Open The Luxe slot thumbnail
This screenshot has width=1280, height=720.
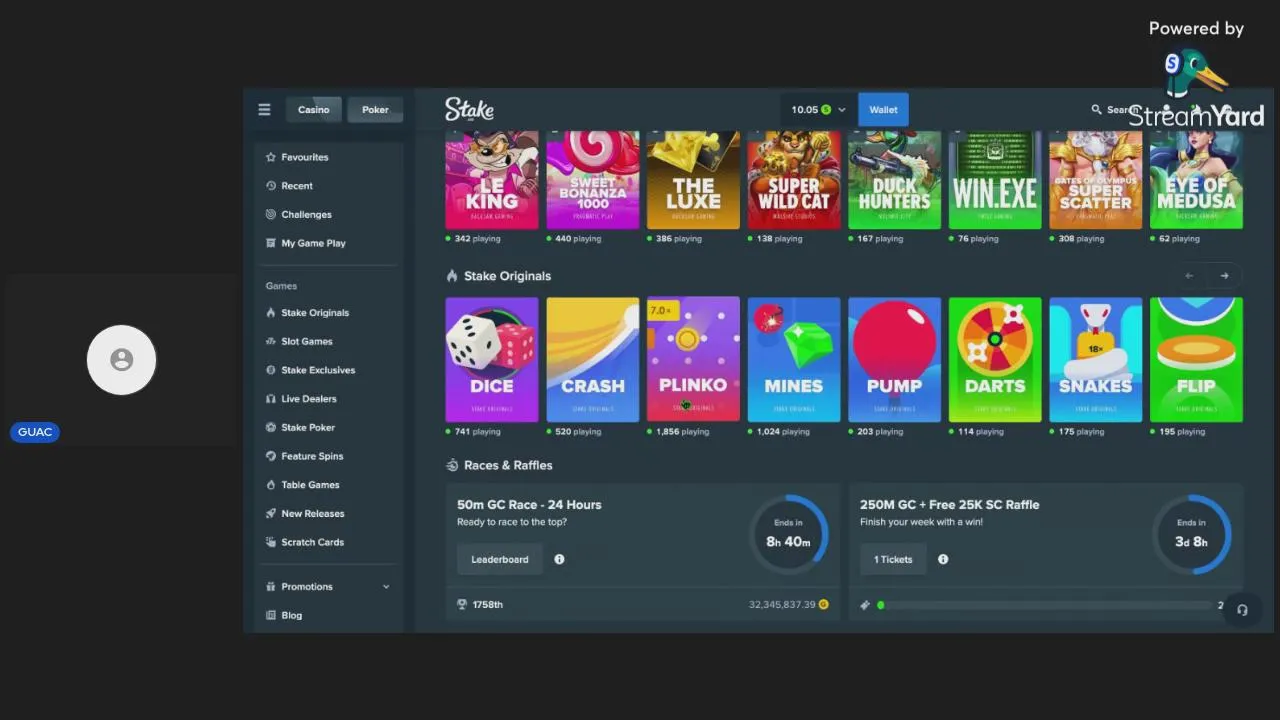pos(693,180)
